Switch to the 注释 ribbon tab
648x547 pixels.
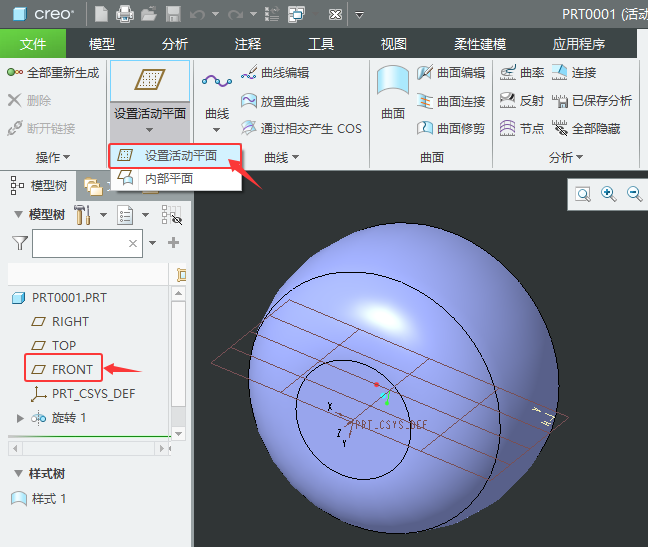click(248, 43)
